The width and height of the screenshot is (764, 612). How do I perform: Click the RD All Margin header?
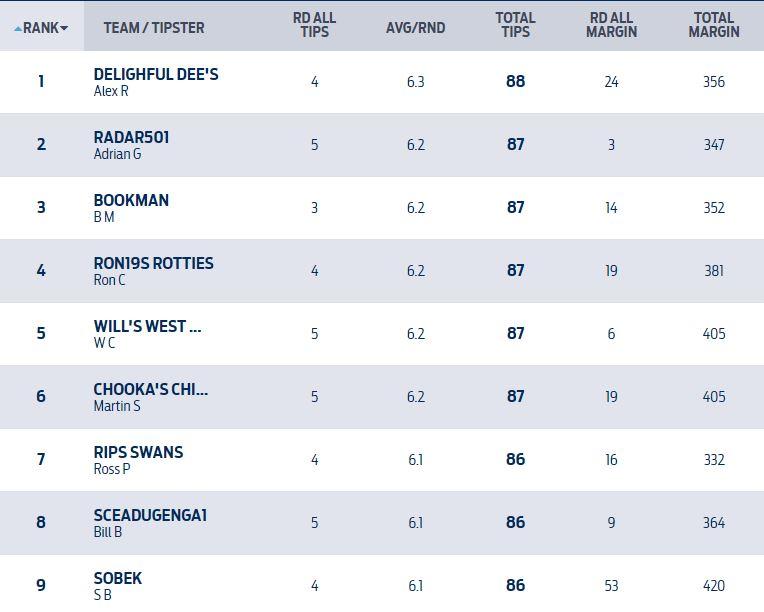click(612, 25)
